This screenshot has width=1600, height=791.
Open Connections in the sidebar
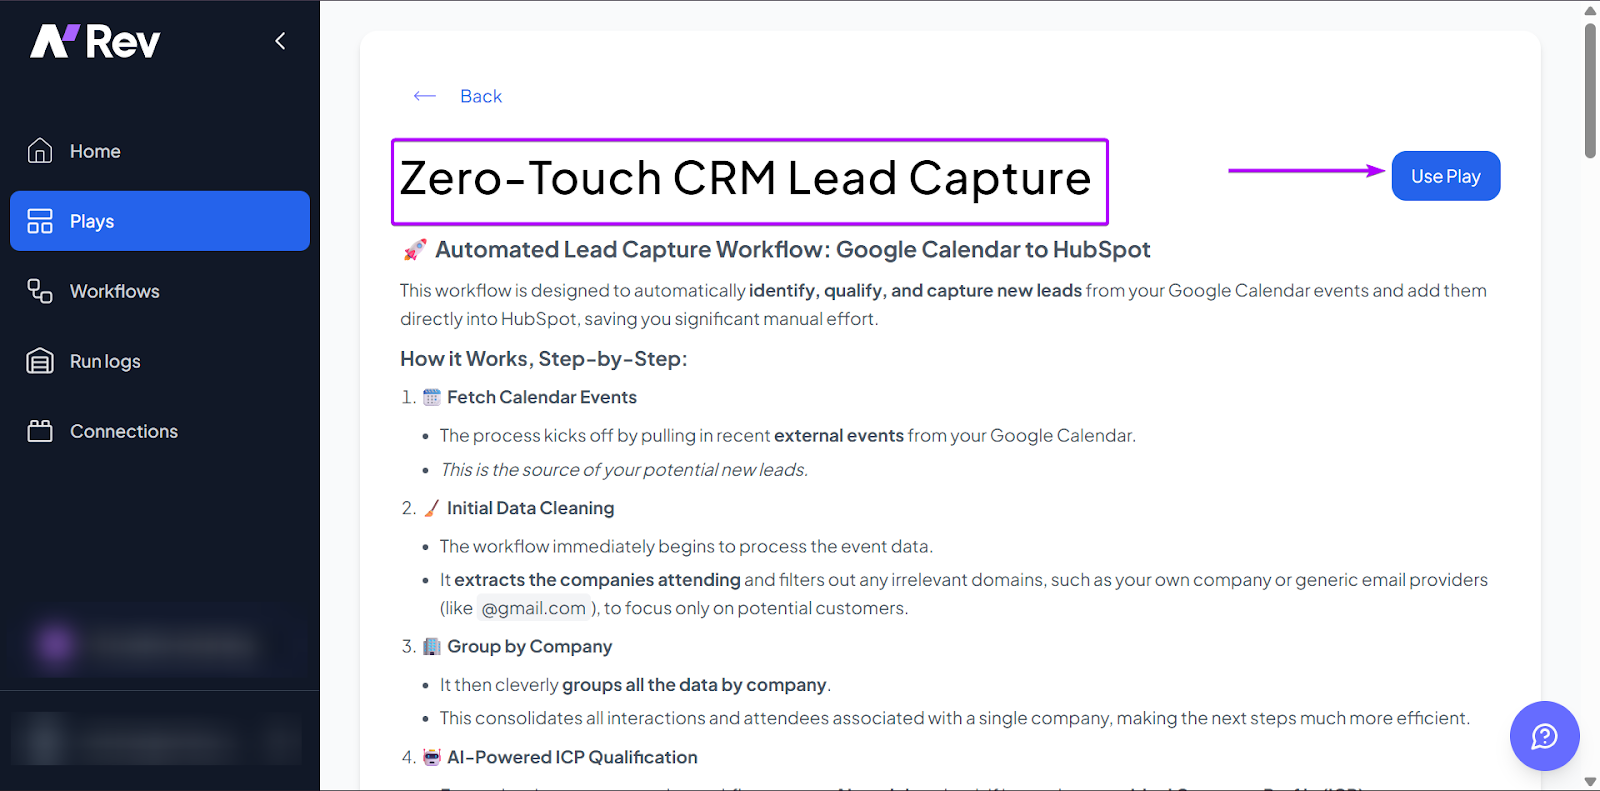160,431
